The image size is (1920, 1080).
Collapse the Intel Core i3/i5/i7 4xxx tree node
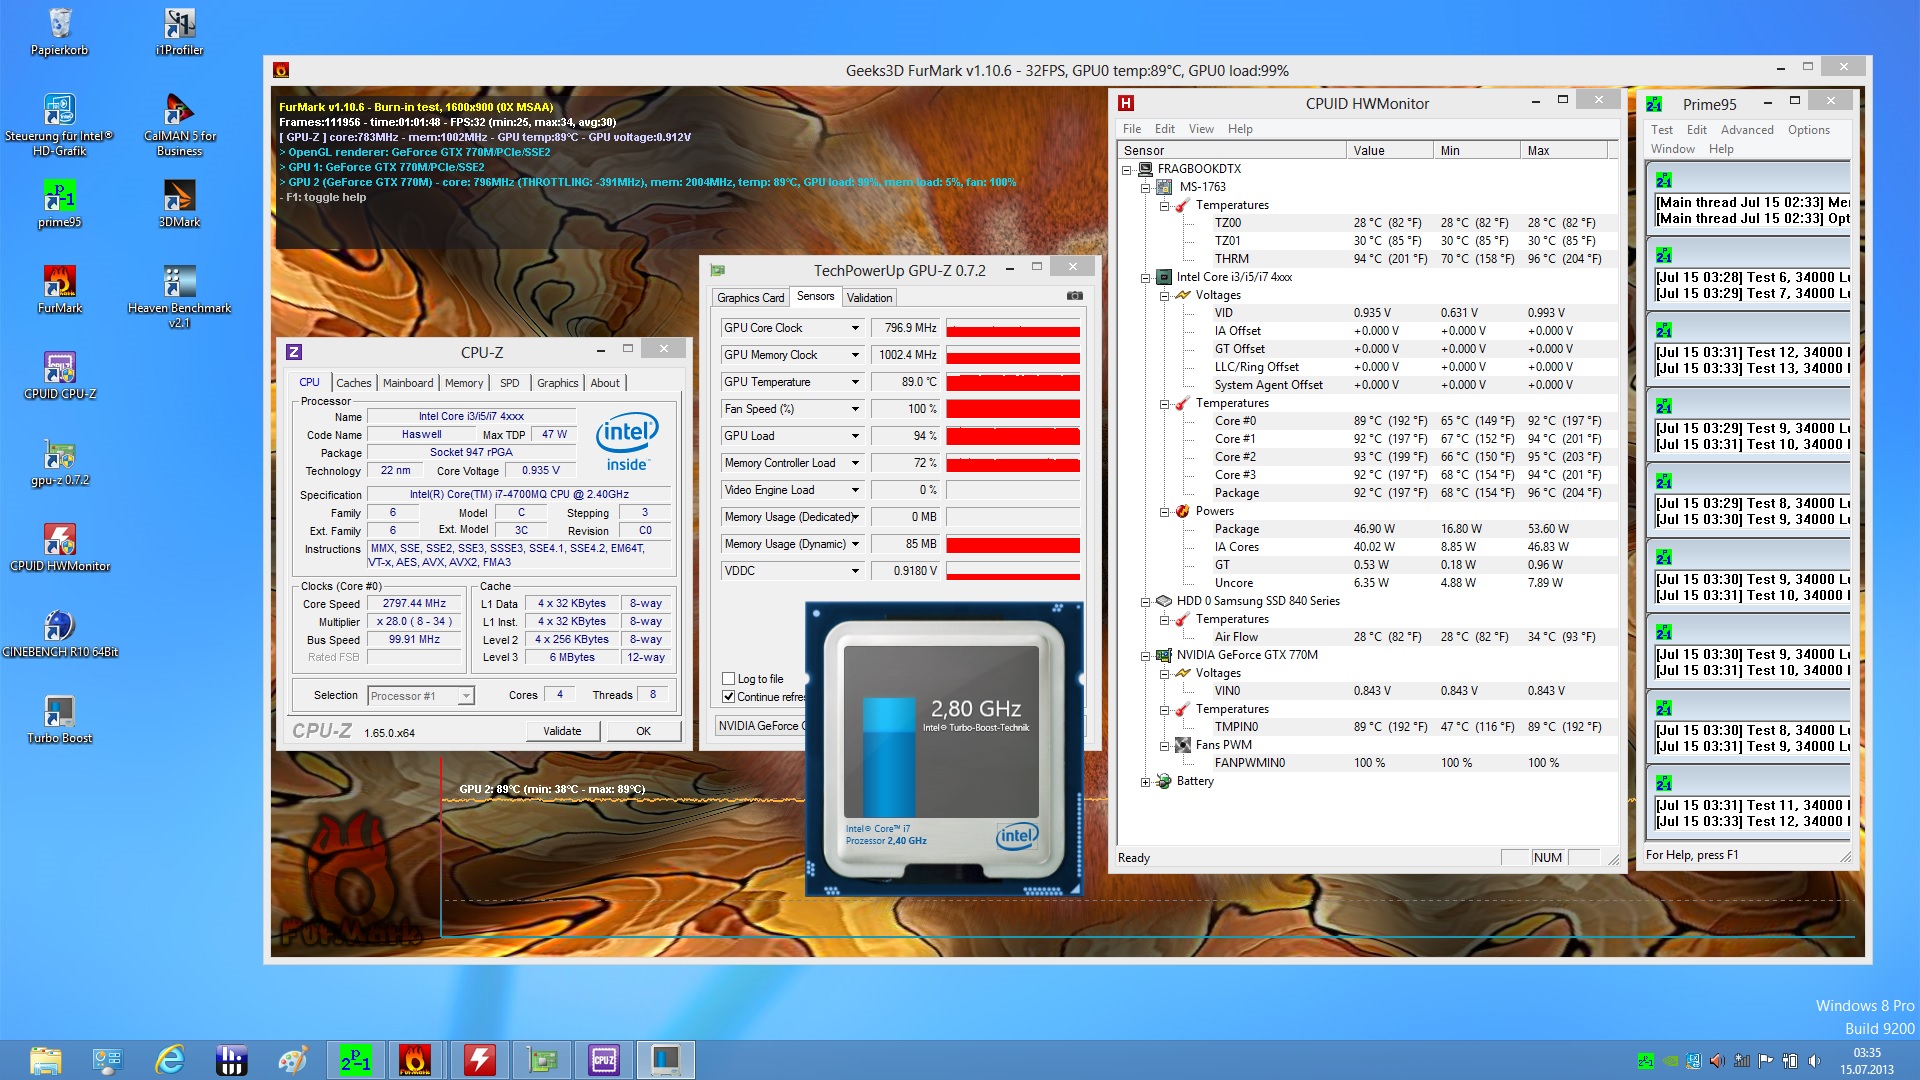coord(1146,278)
